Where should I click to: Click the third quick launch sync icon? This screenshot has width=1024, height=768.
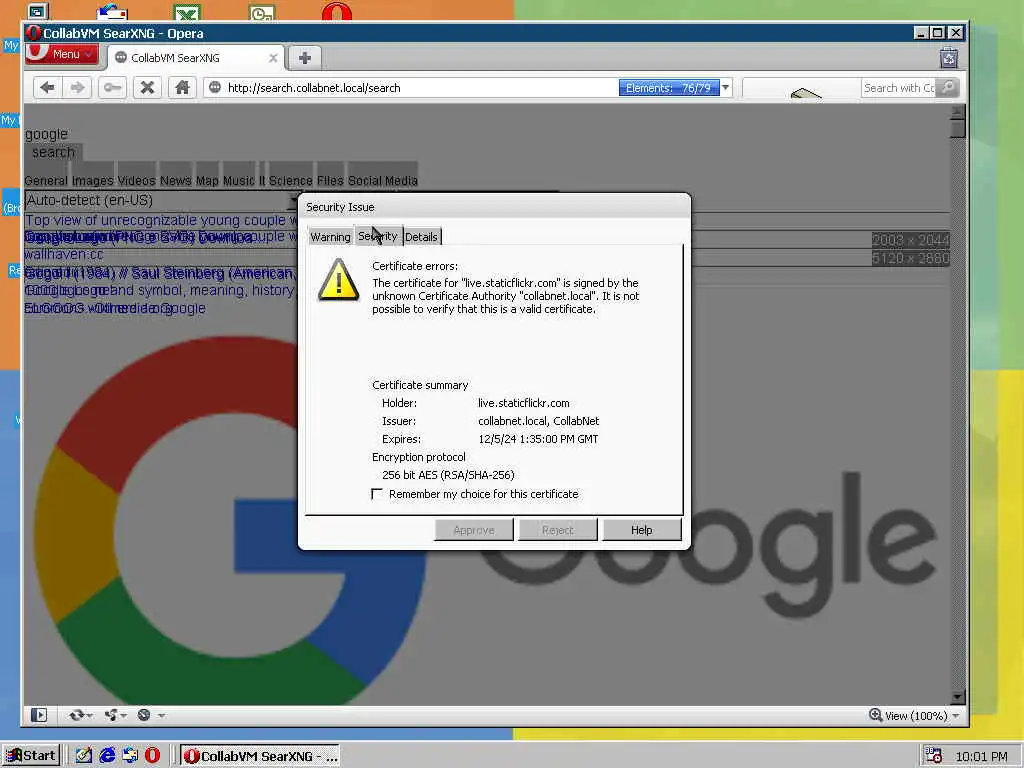[130, 756]
